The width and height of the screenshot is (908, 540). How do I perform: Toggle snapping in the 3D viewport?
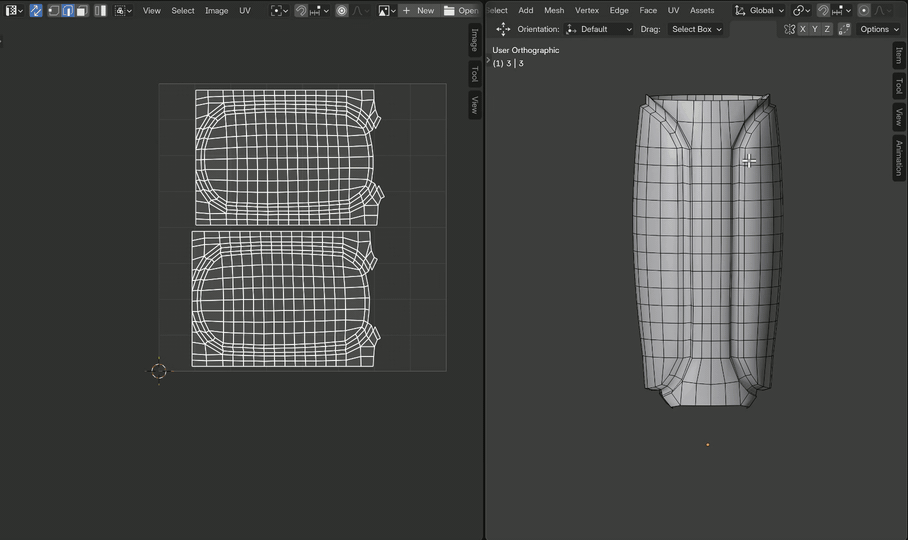click(823, 10)
